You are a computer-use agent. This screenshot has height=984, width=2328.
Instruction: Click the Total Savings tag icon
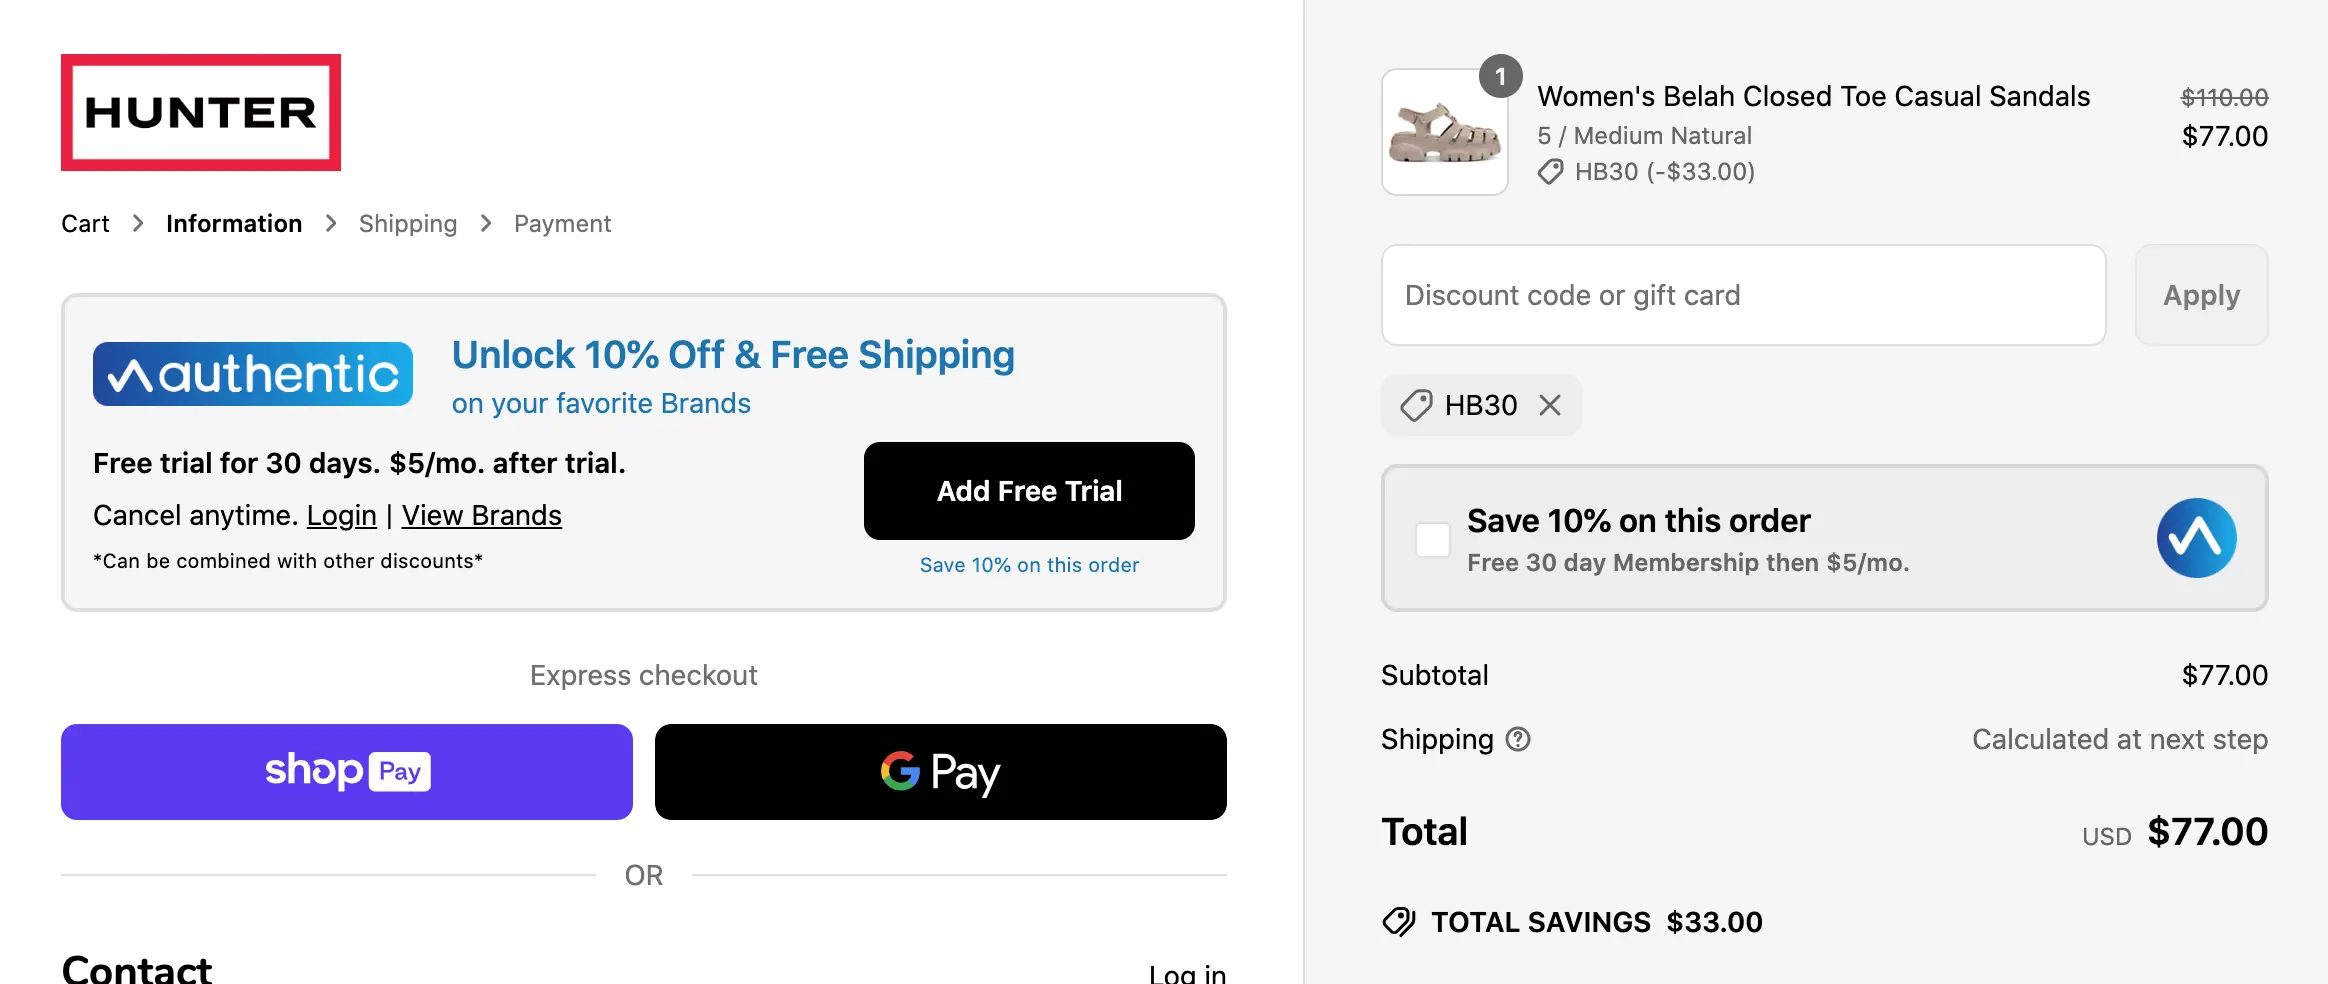click(1399, 921)
